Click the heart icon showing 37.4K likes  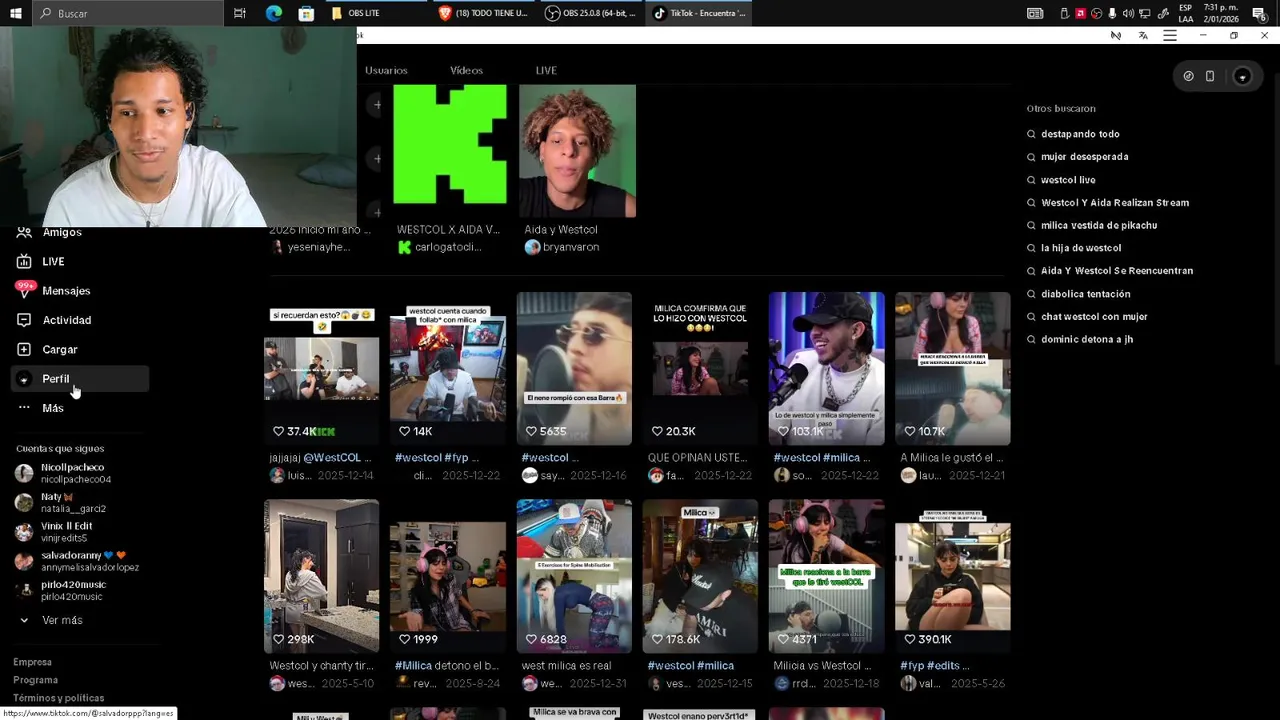click(x=279, y=431)
